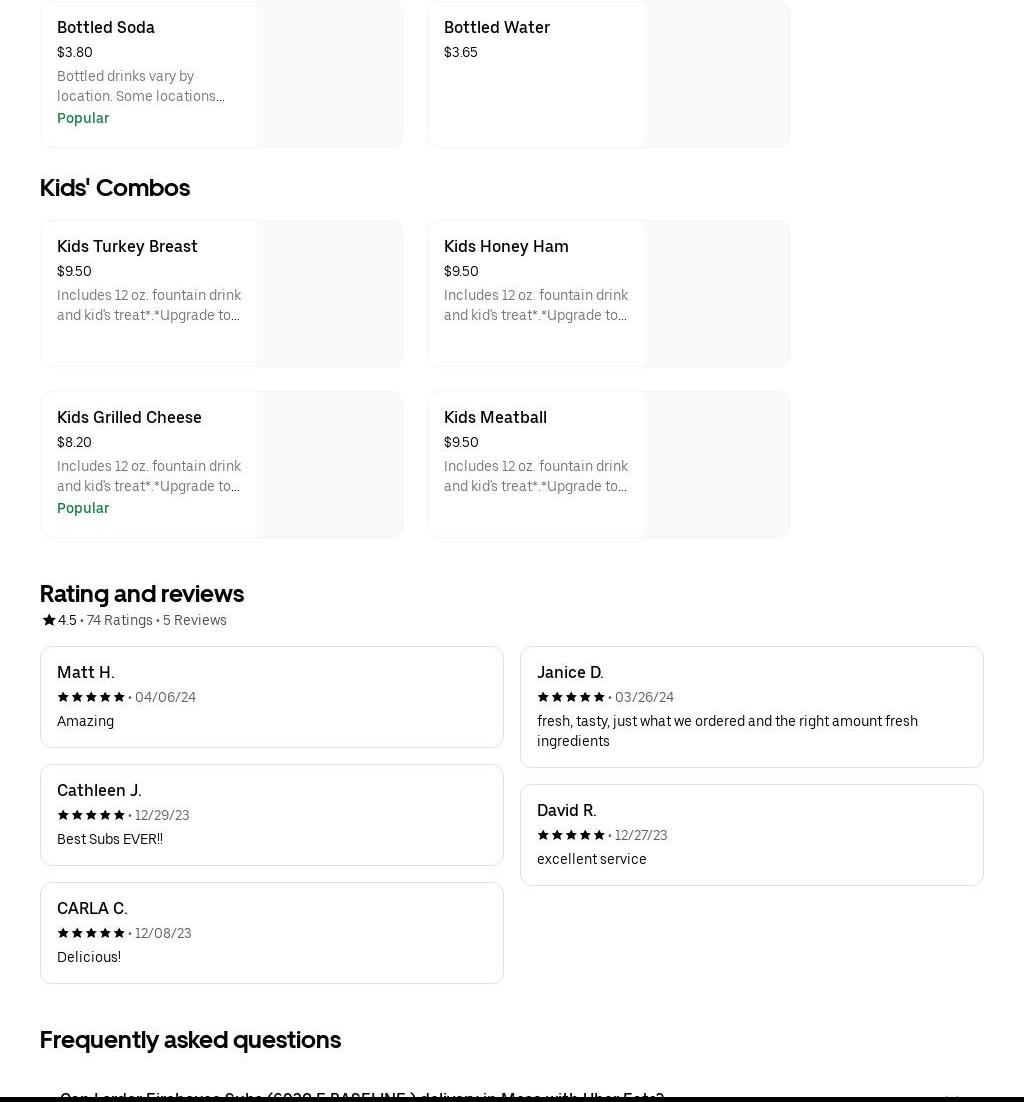The width and height of the screenshot is (1024, 1102).
Task: Click Matt H.'s five-star rating icons
Action: click(x=91, y=697)
